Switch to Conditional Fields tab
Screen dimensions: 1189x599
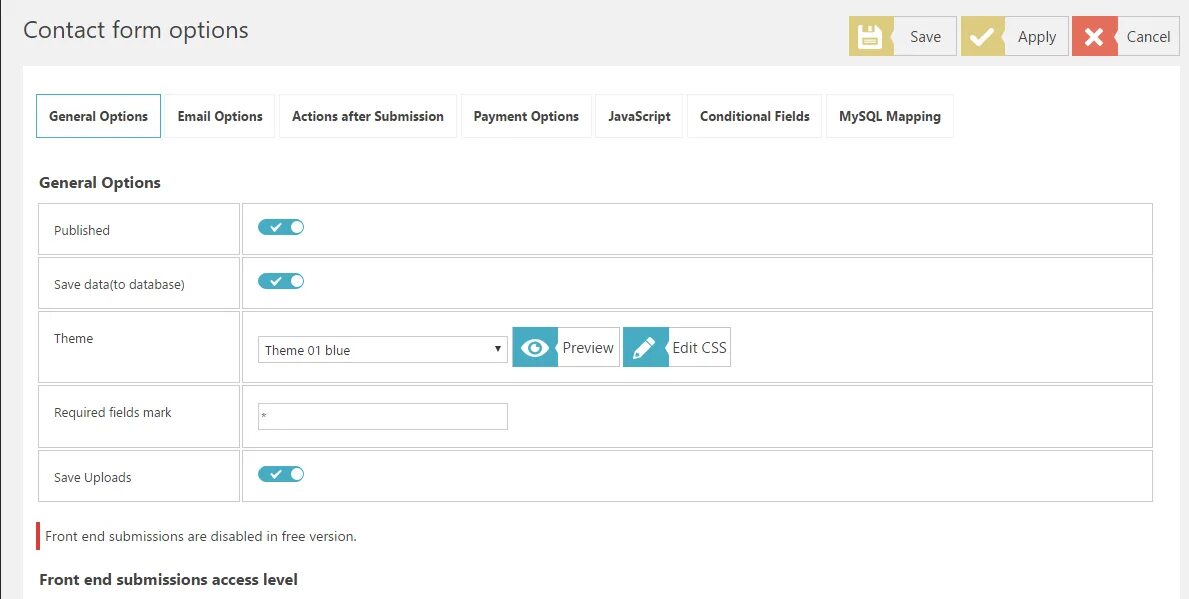[x=754, y=116]
